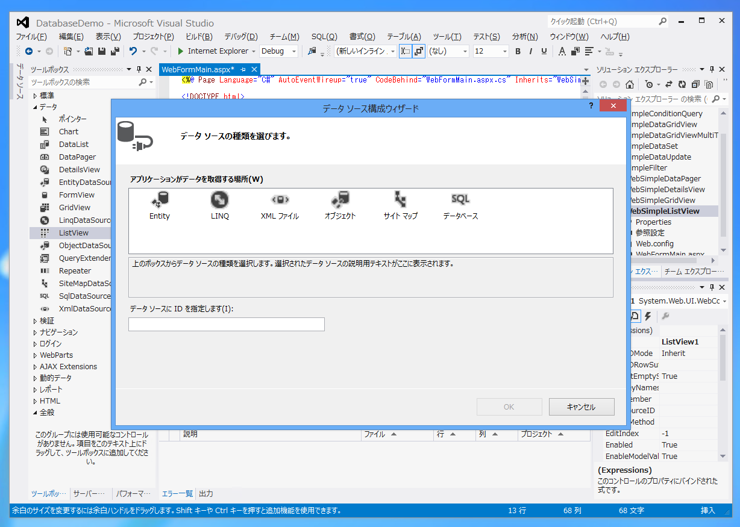Select Repeater in the toolbox
The width and height of the screenshot is (740, 527).
pos(75,271)
